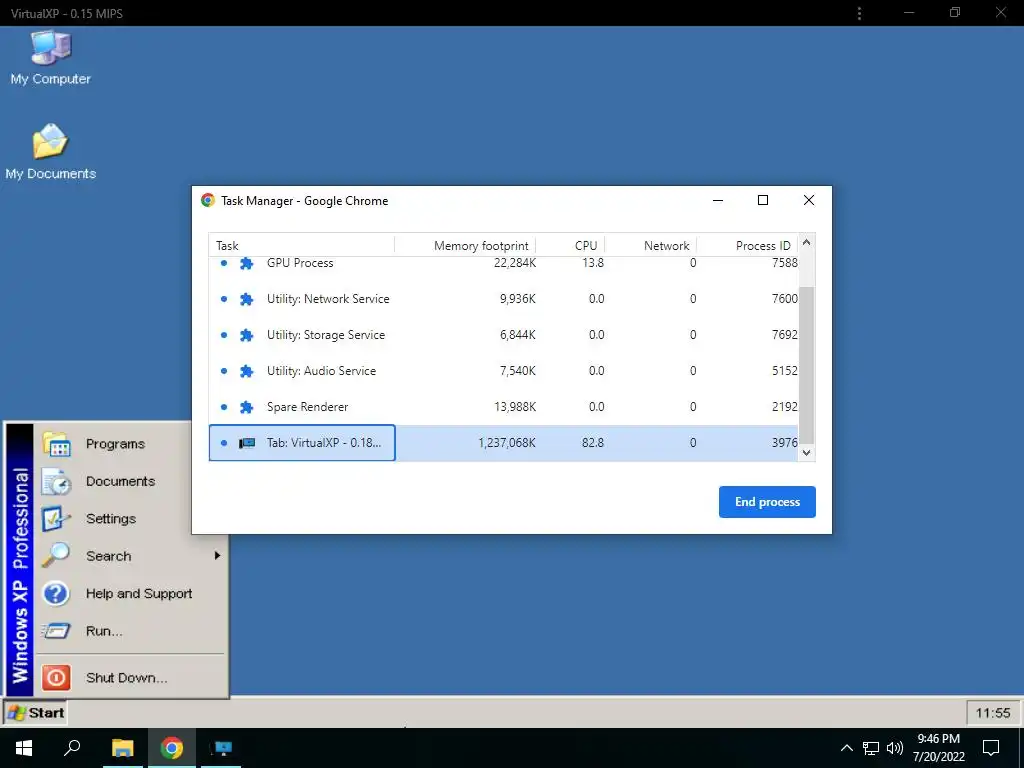Click the Chrome logo in Task Manager title
1024x768 pixels.
coord(208,200)
